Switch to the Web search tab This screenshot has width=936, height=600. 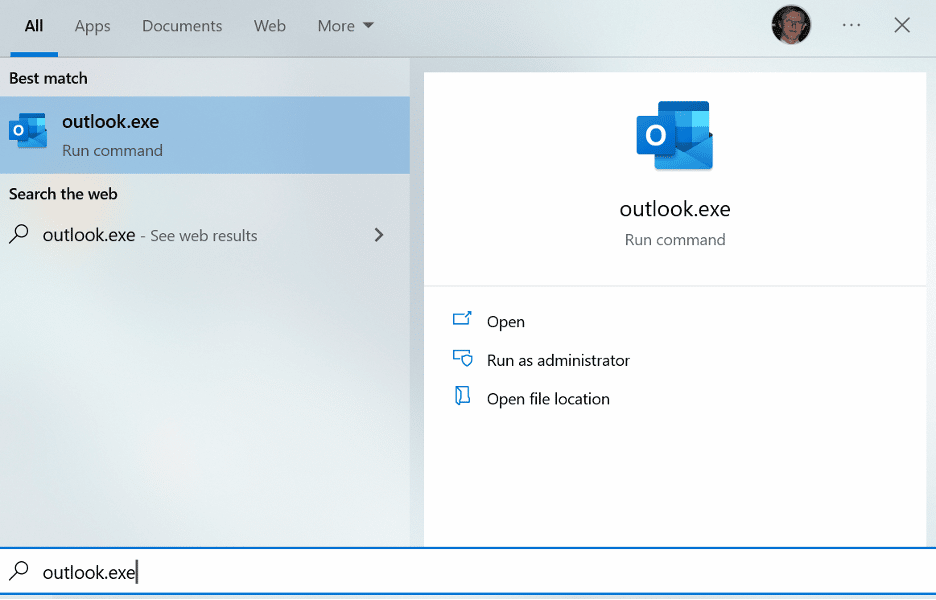tap(270, 26)
